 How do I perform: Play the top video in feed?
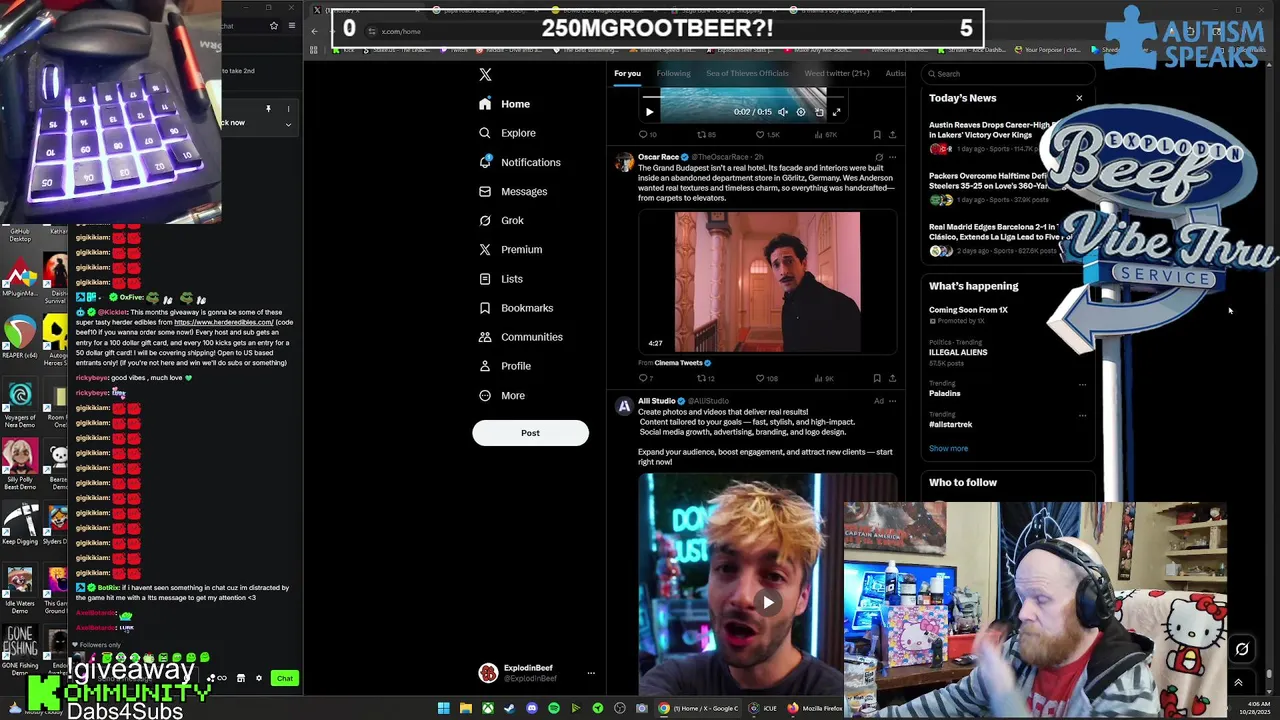649,112
